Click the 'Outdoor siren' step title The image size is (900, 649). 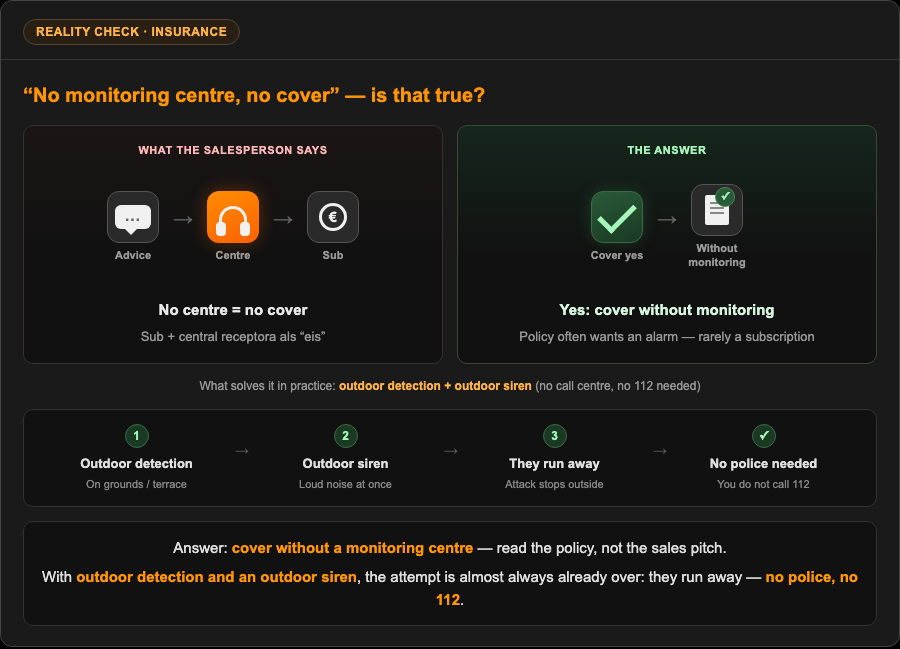346,463
